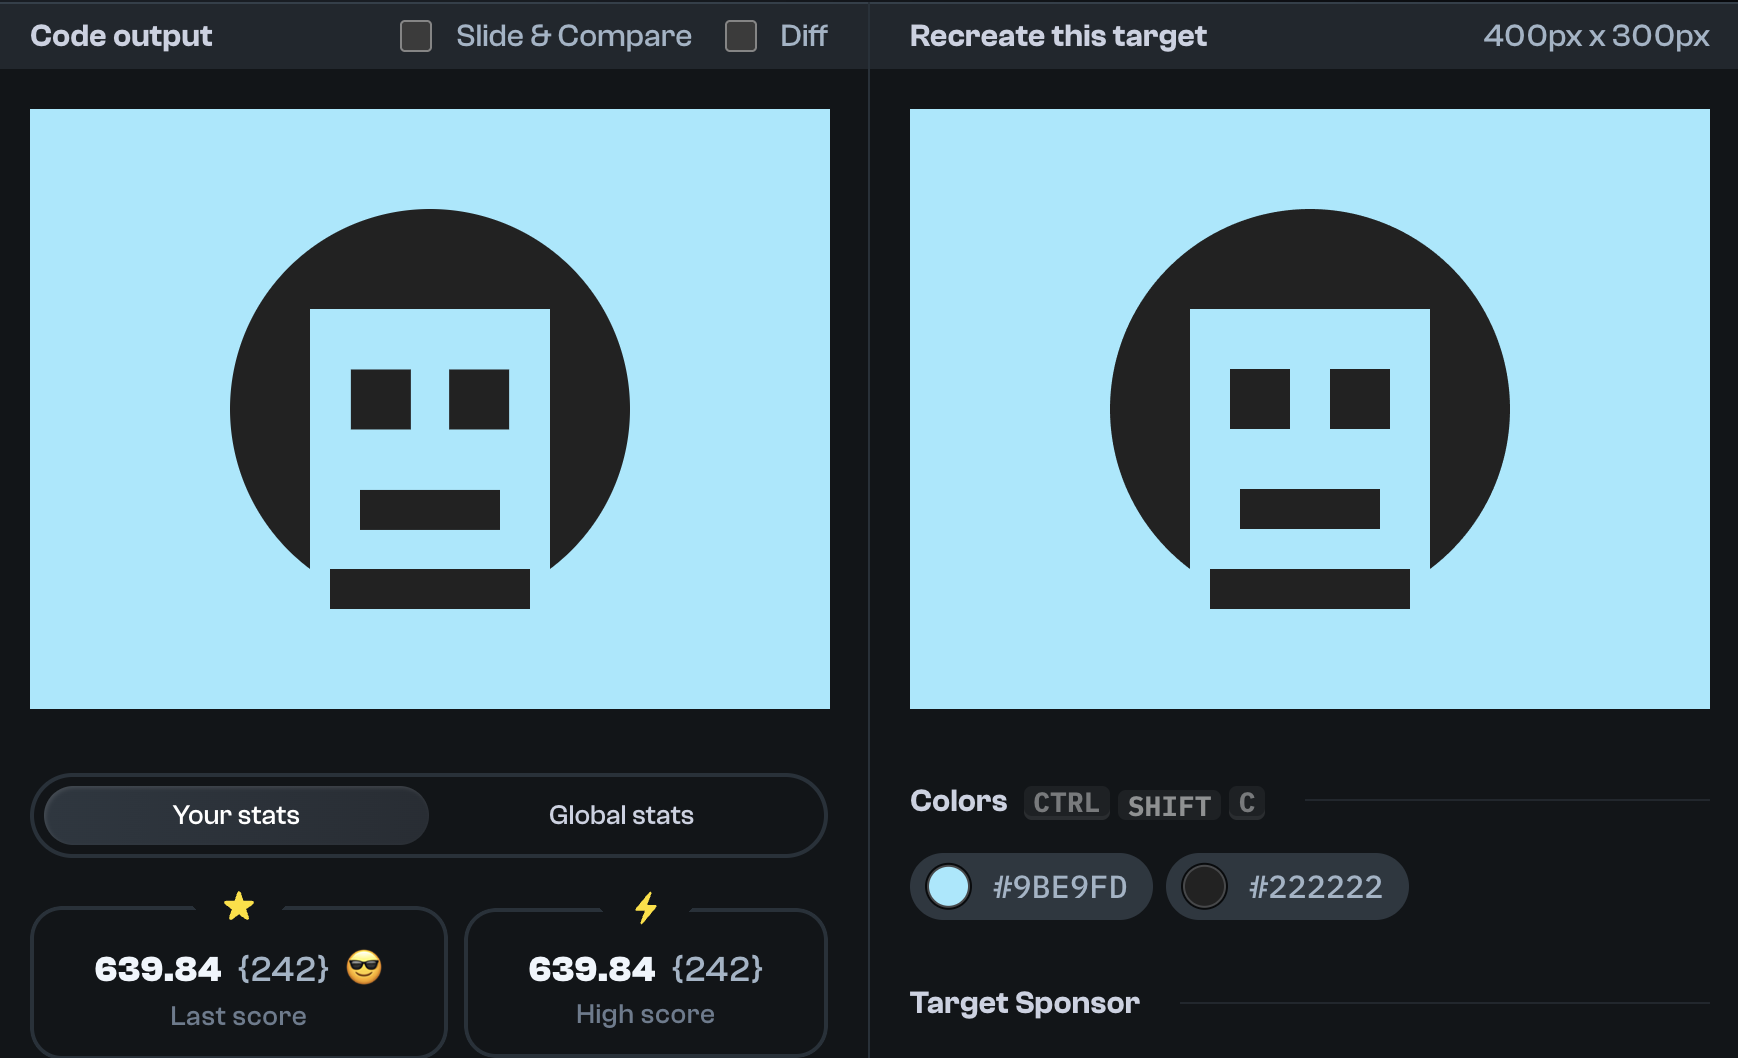Click the SHIFT key hint
Screen dimensions: 1738x1058
1169,805
